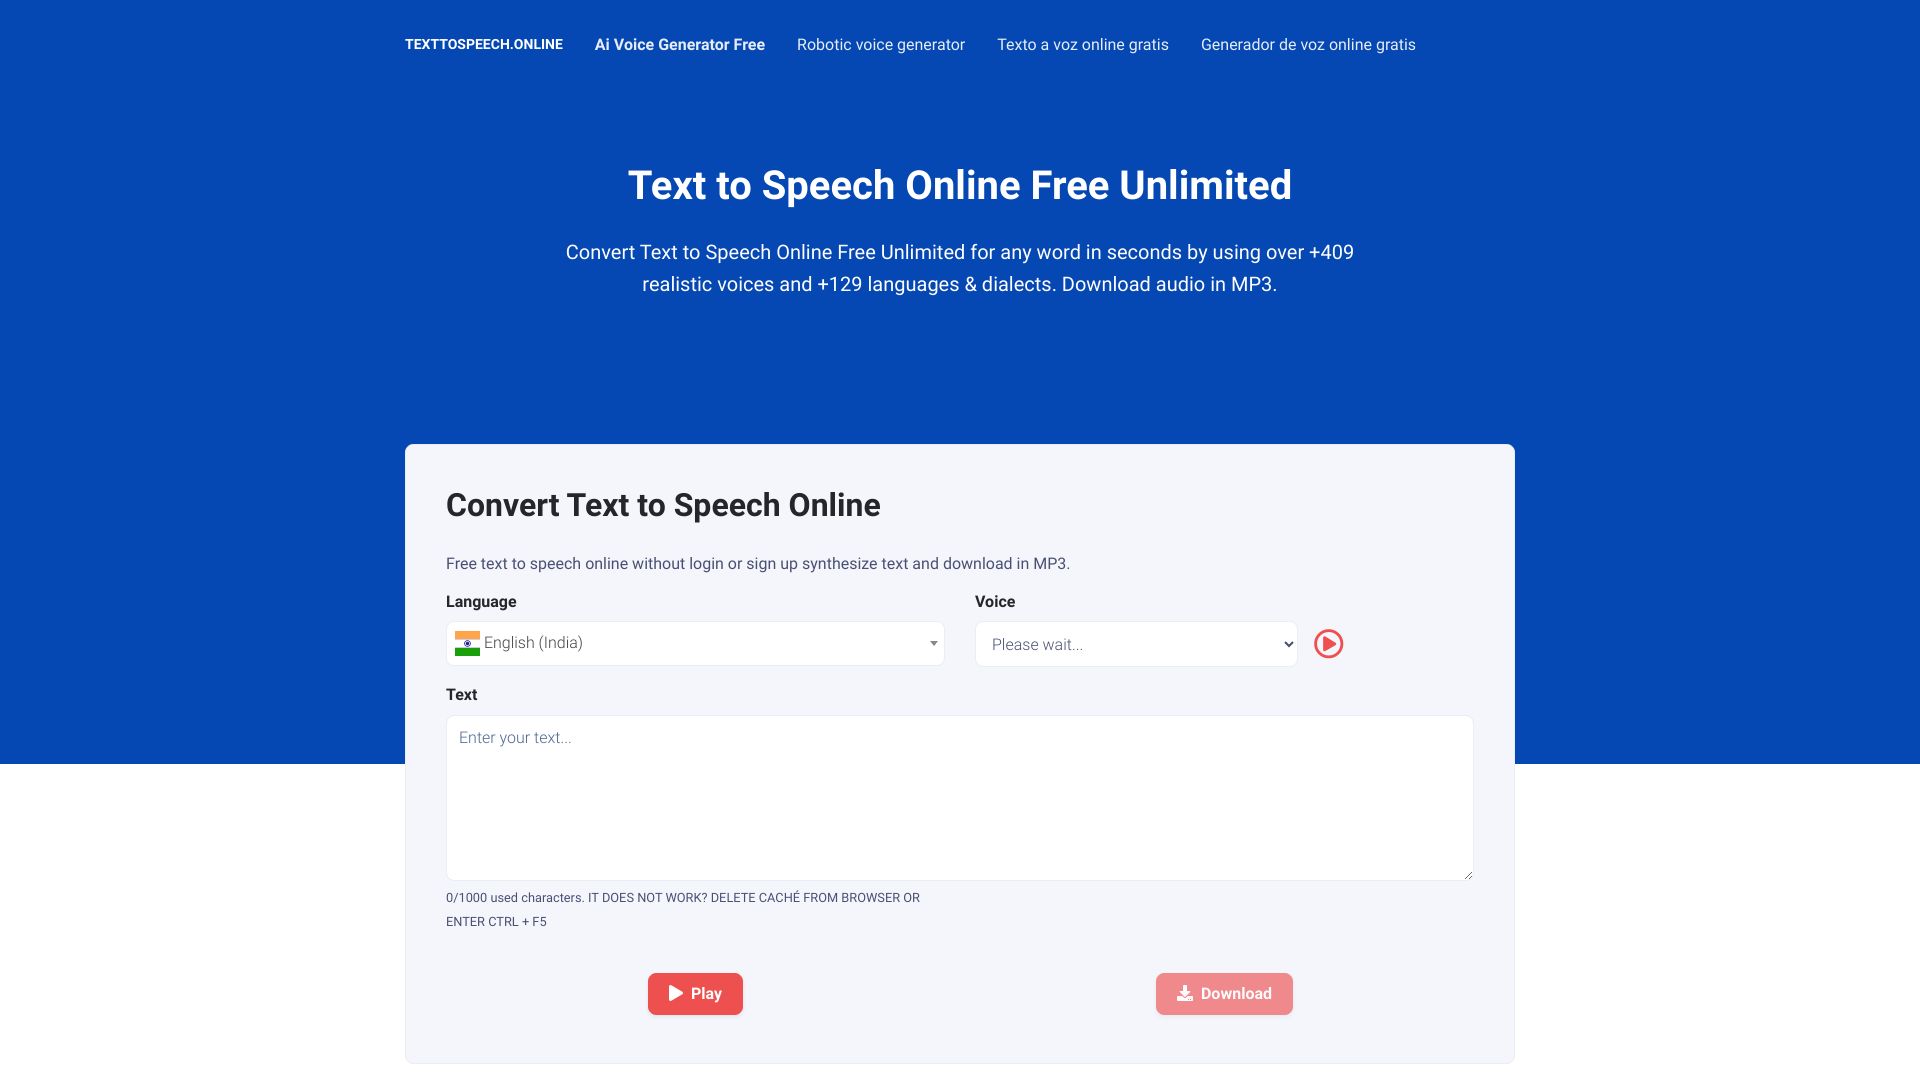This screenshot has height=1080, width=1920.
Task: Click the Play button to synthesize speech
Action: tap(695, 994)
